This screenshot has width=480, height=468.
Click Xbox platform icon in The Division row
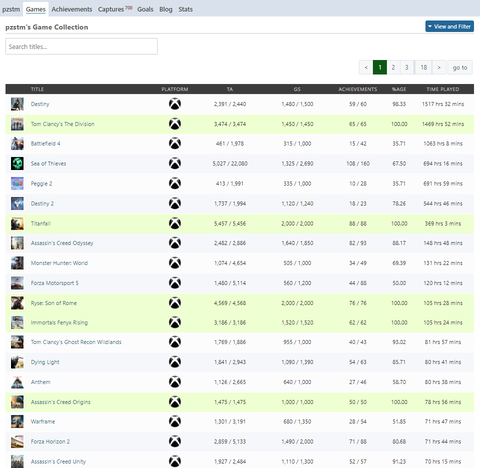(x=175, y=124)
